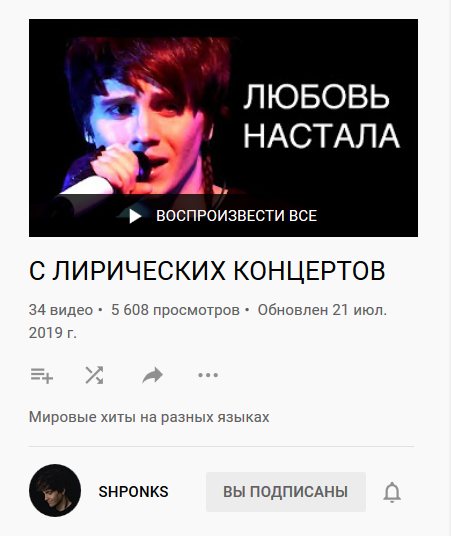Toggle the notification bell for SHPONKS

pos(392,492)
